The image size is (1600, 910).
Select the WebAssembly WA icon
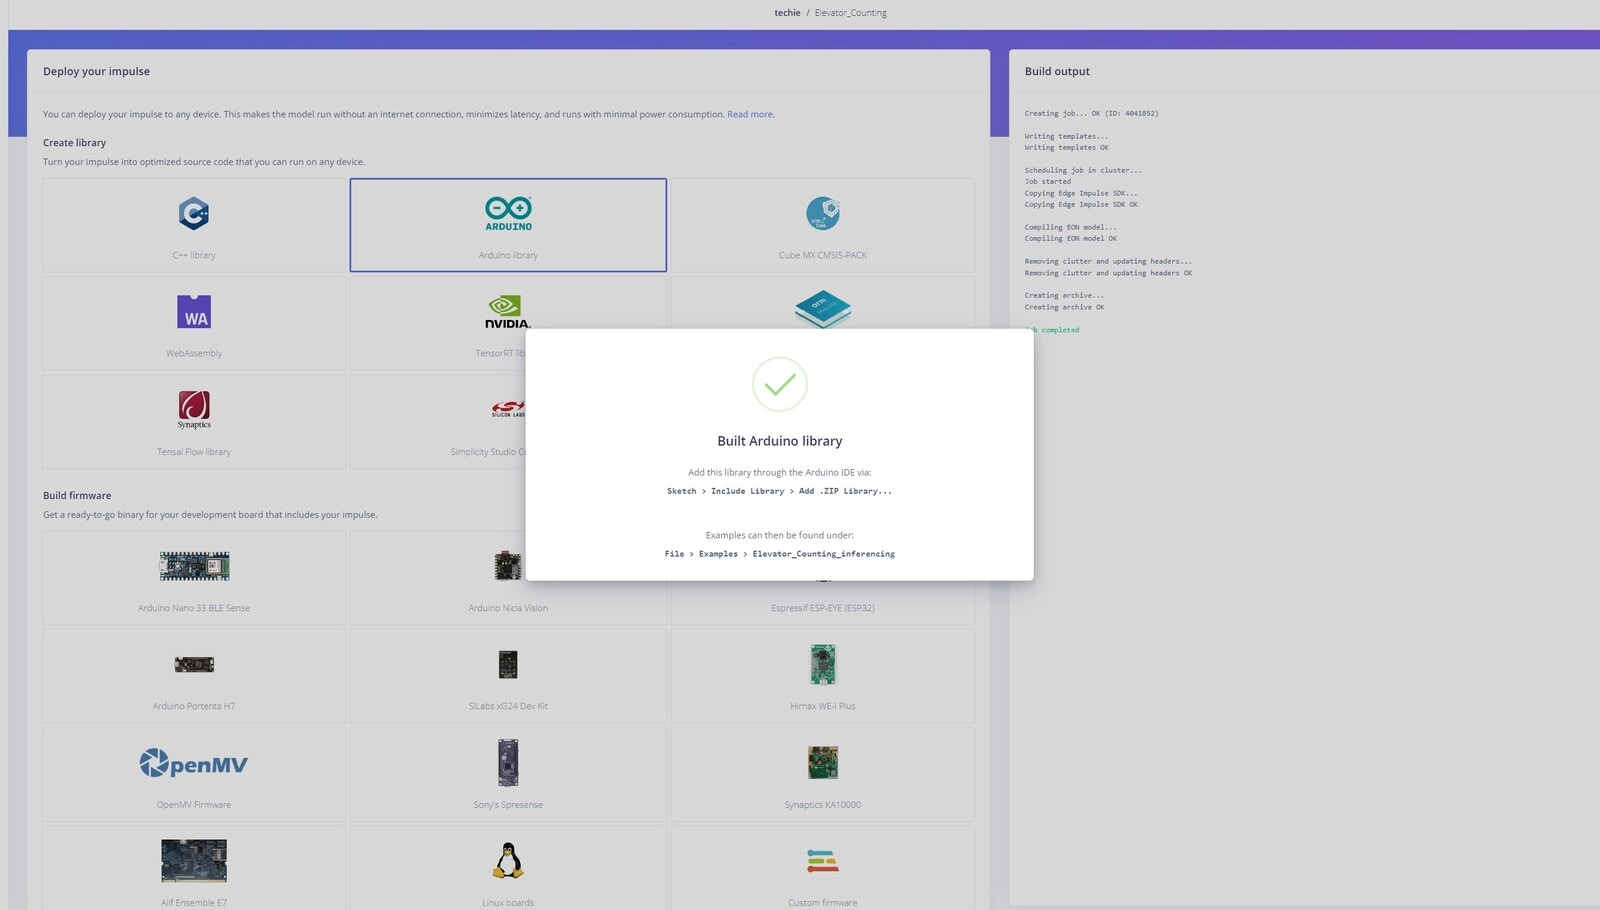coord(194,311)
